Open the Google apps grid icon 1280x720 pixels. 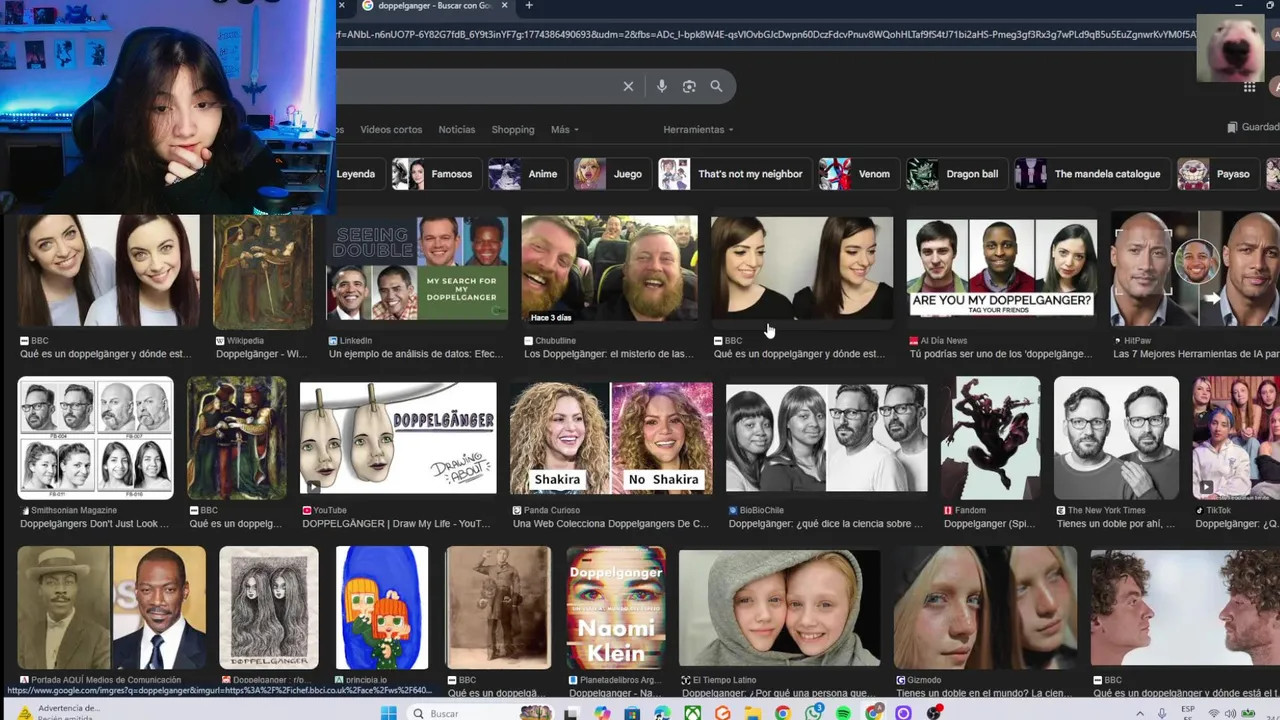coord(1249,88)
